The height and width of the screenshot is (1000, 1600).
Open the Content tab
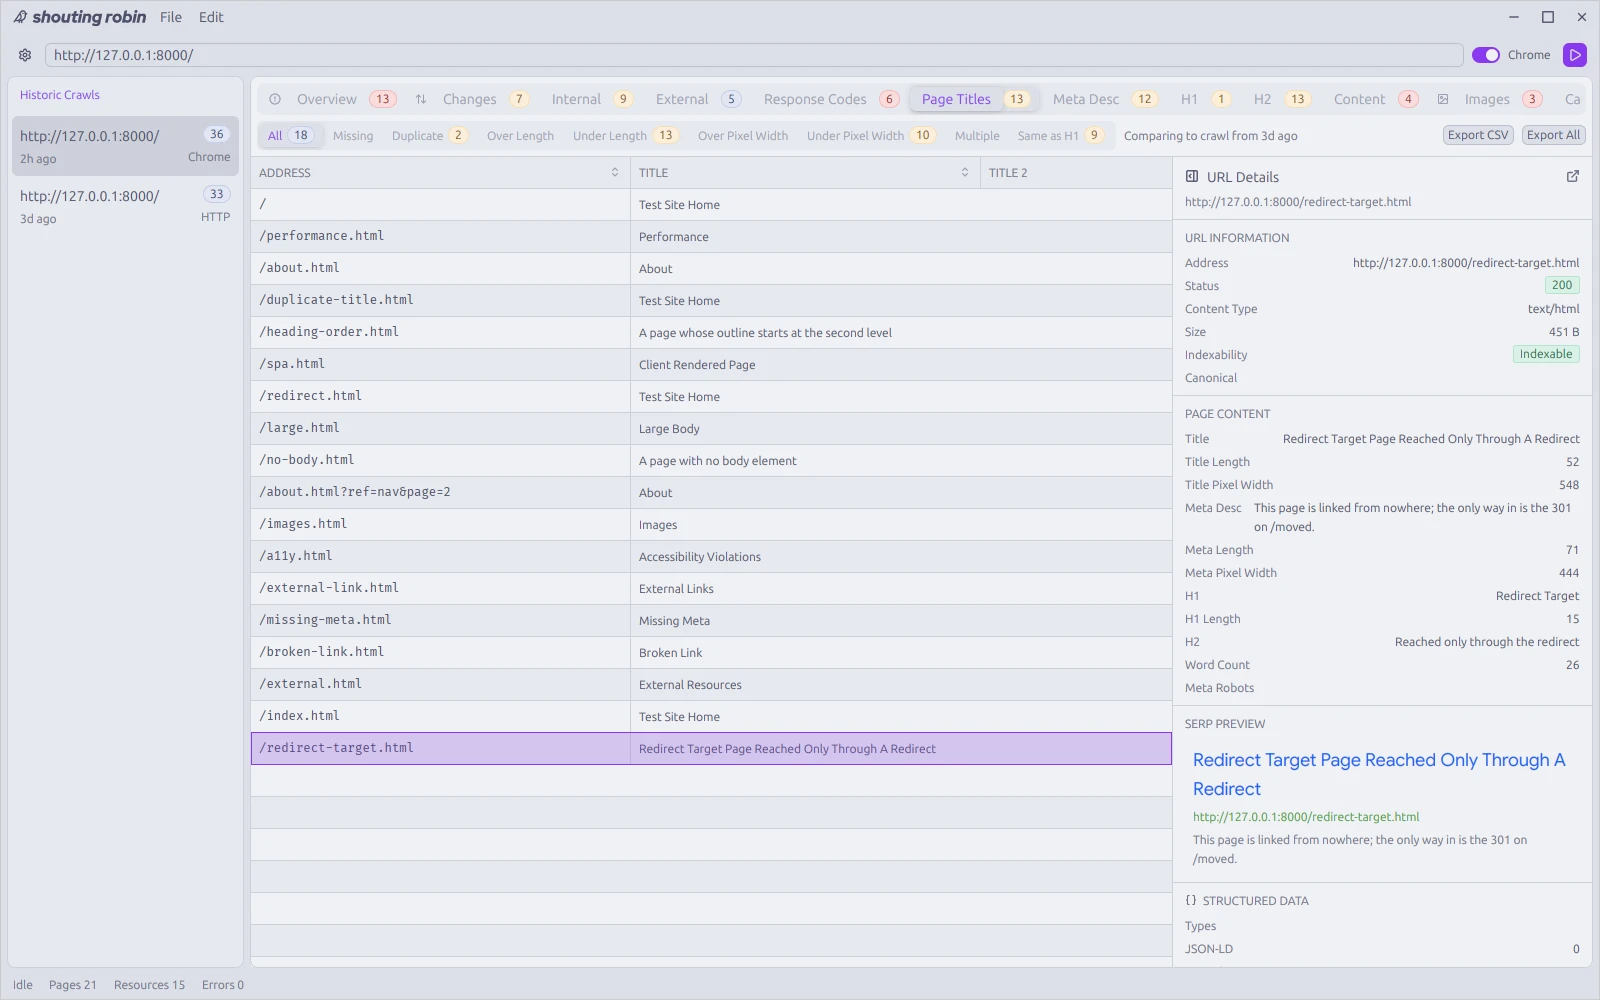click(1375, 99)
